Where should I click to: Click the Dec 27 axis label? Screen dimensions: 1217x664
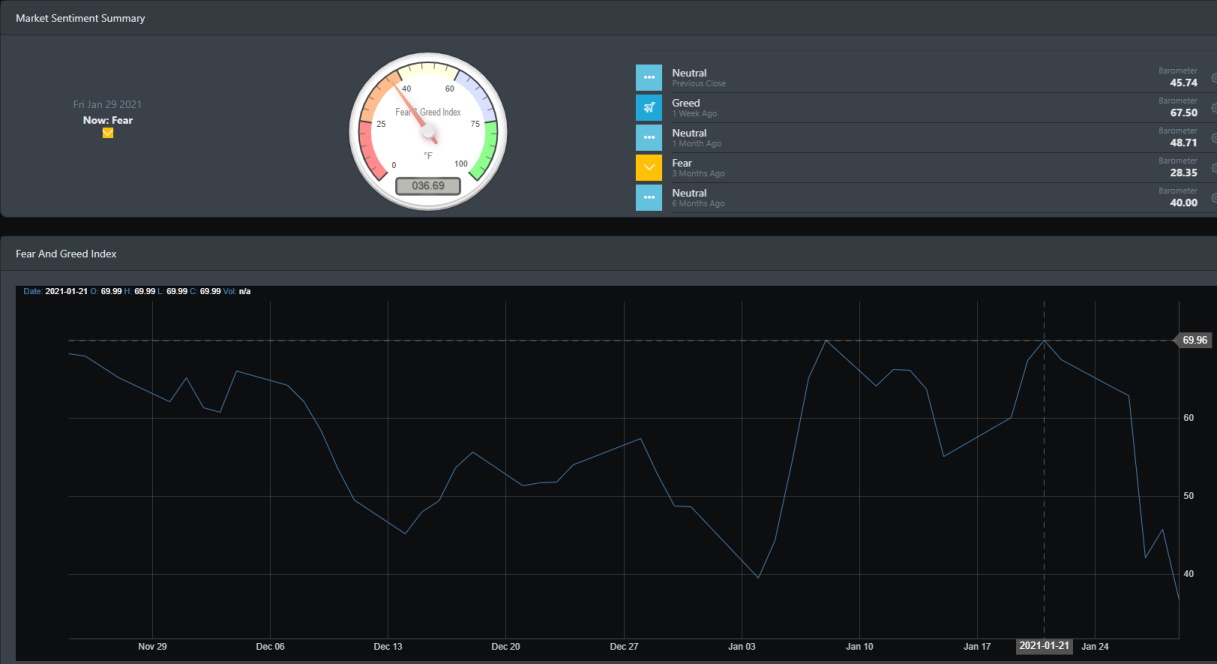tap(624, 646)
